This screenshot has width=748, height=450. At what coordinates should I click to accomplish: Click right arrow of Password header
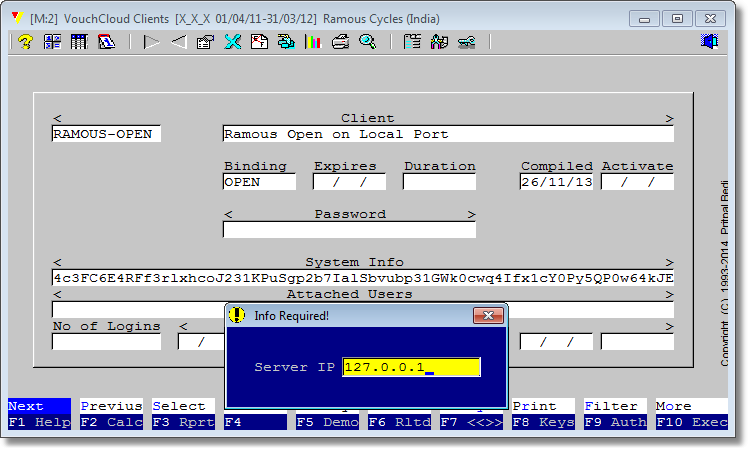coord(471,214)
